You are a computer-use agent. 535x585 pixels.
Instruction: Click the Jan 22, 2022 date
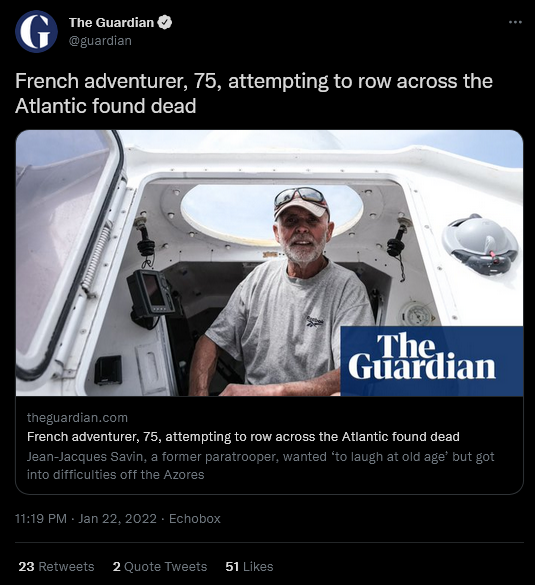[x=117, y=519]
